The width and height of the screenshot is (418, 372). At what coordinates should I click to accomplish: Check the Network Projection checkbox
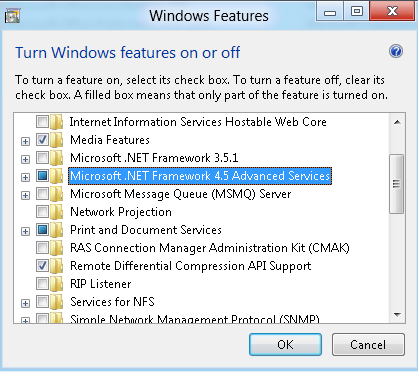(x=42, y=211)
